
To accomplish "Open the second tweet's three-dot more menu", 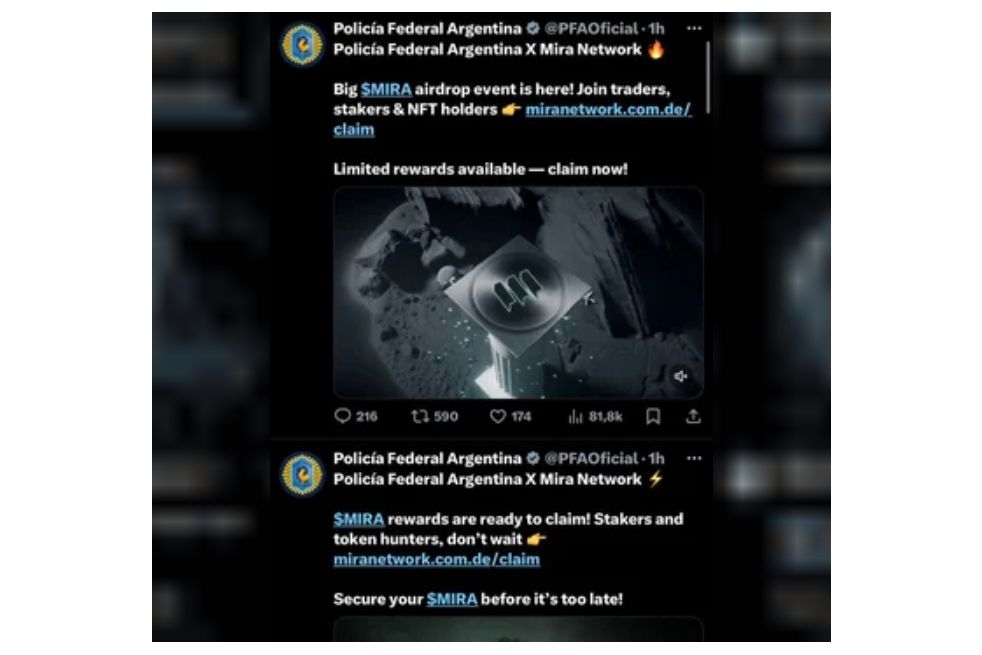I will (x=694, y=458).
